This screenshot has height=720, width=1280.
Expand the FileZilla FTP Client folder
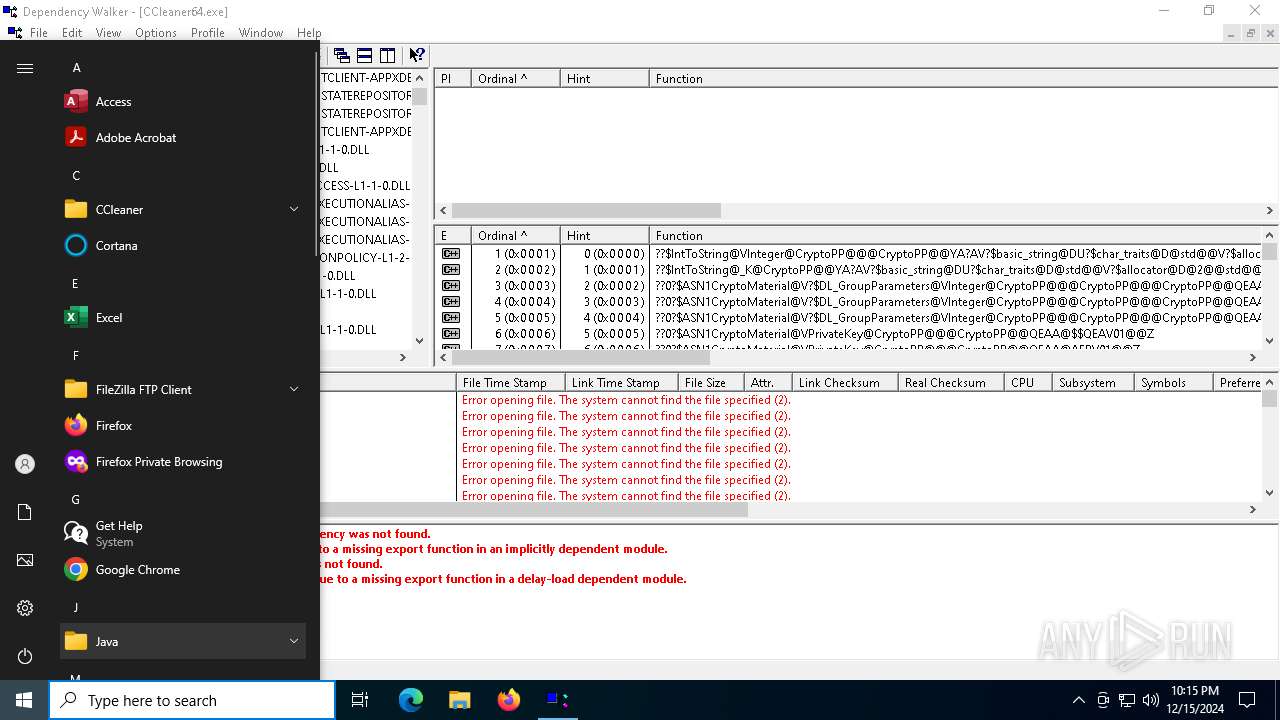294,389
